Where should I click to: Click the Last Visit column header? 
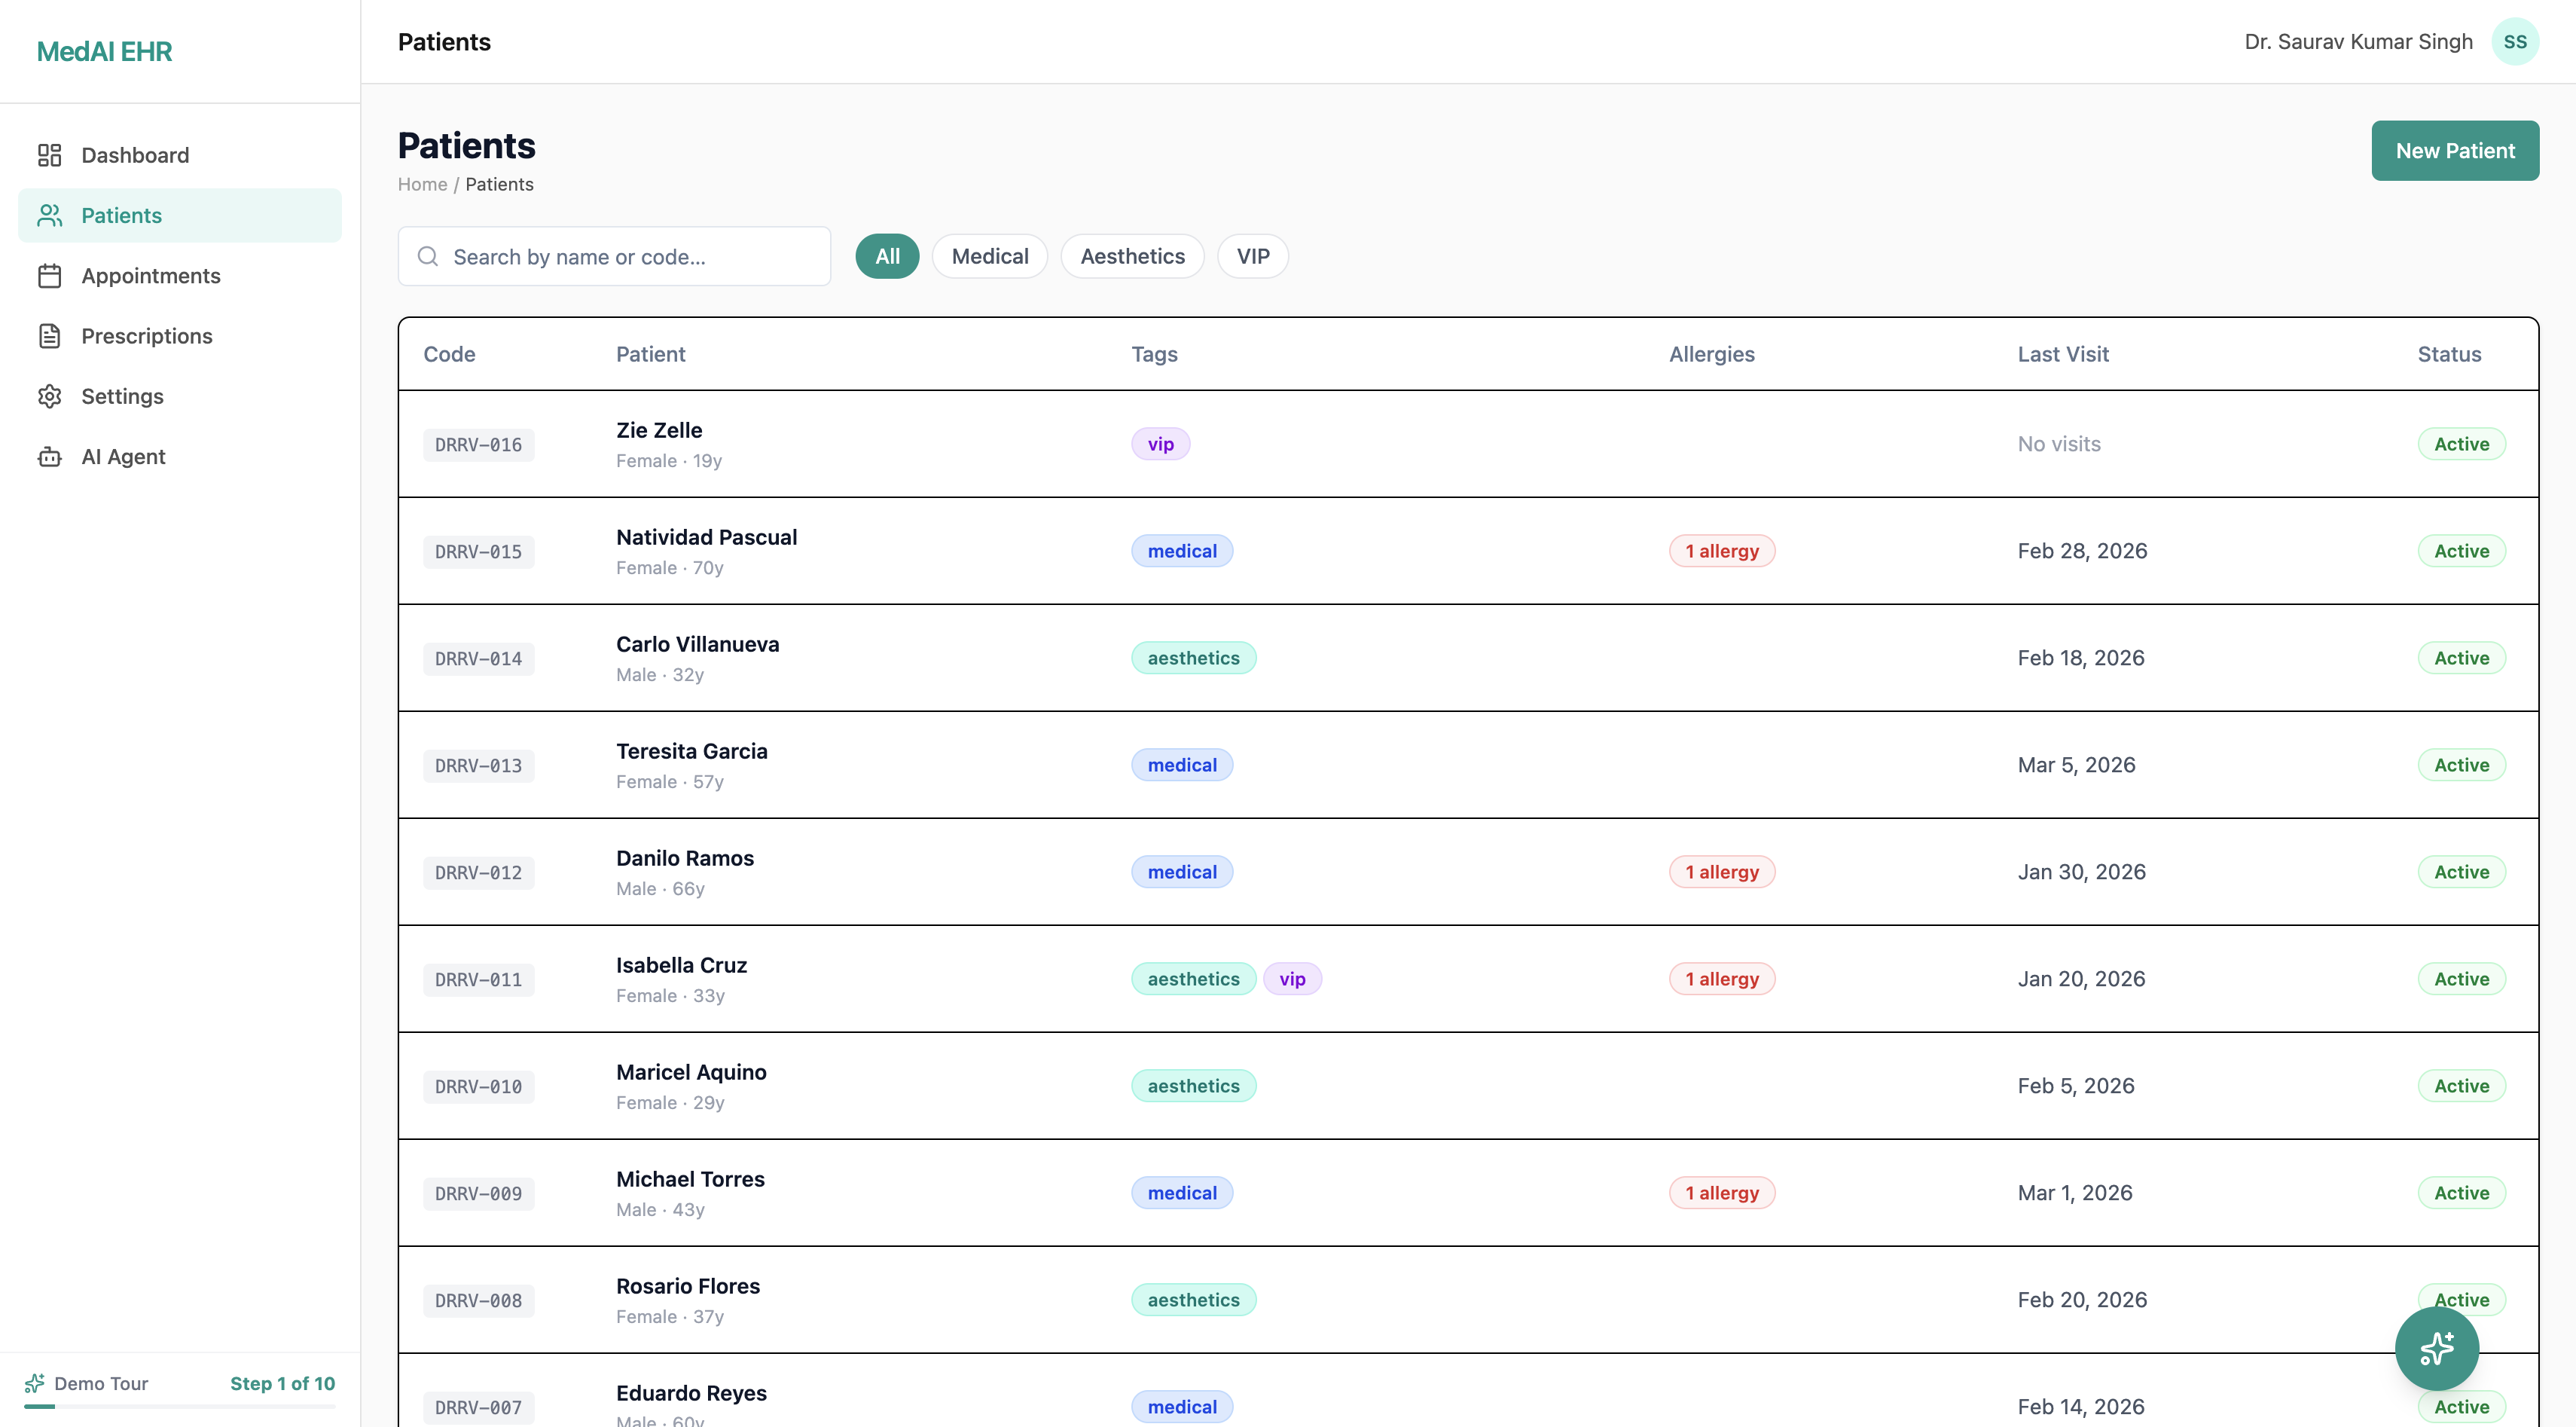click(x=2062, y=354)
